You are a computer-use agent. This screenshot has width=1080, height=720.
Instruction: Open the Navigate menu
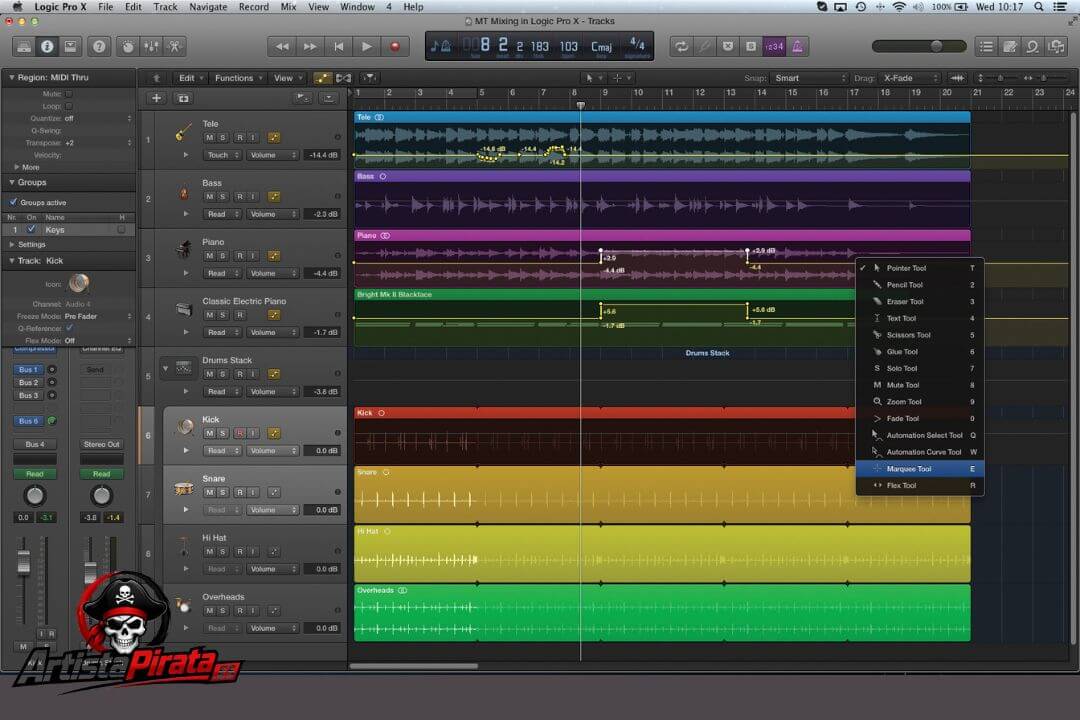click(x=208, y=7)
